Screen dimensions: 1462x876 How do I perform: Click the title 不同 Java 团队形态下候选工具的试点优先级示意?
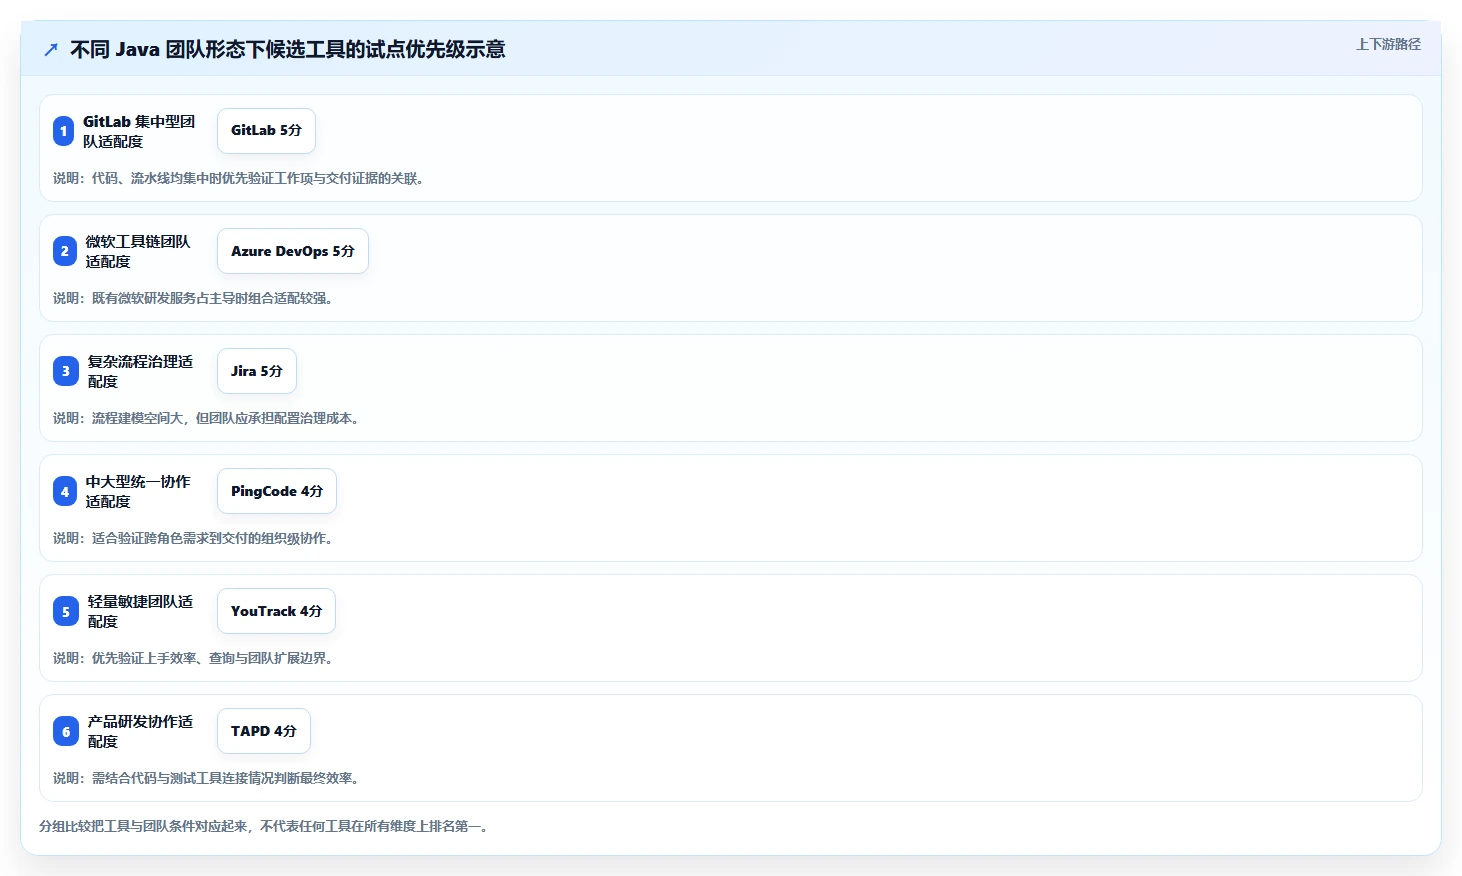(288, 49)
